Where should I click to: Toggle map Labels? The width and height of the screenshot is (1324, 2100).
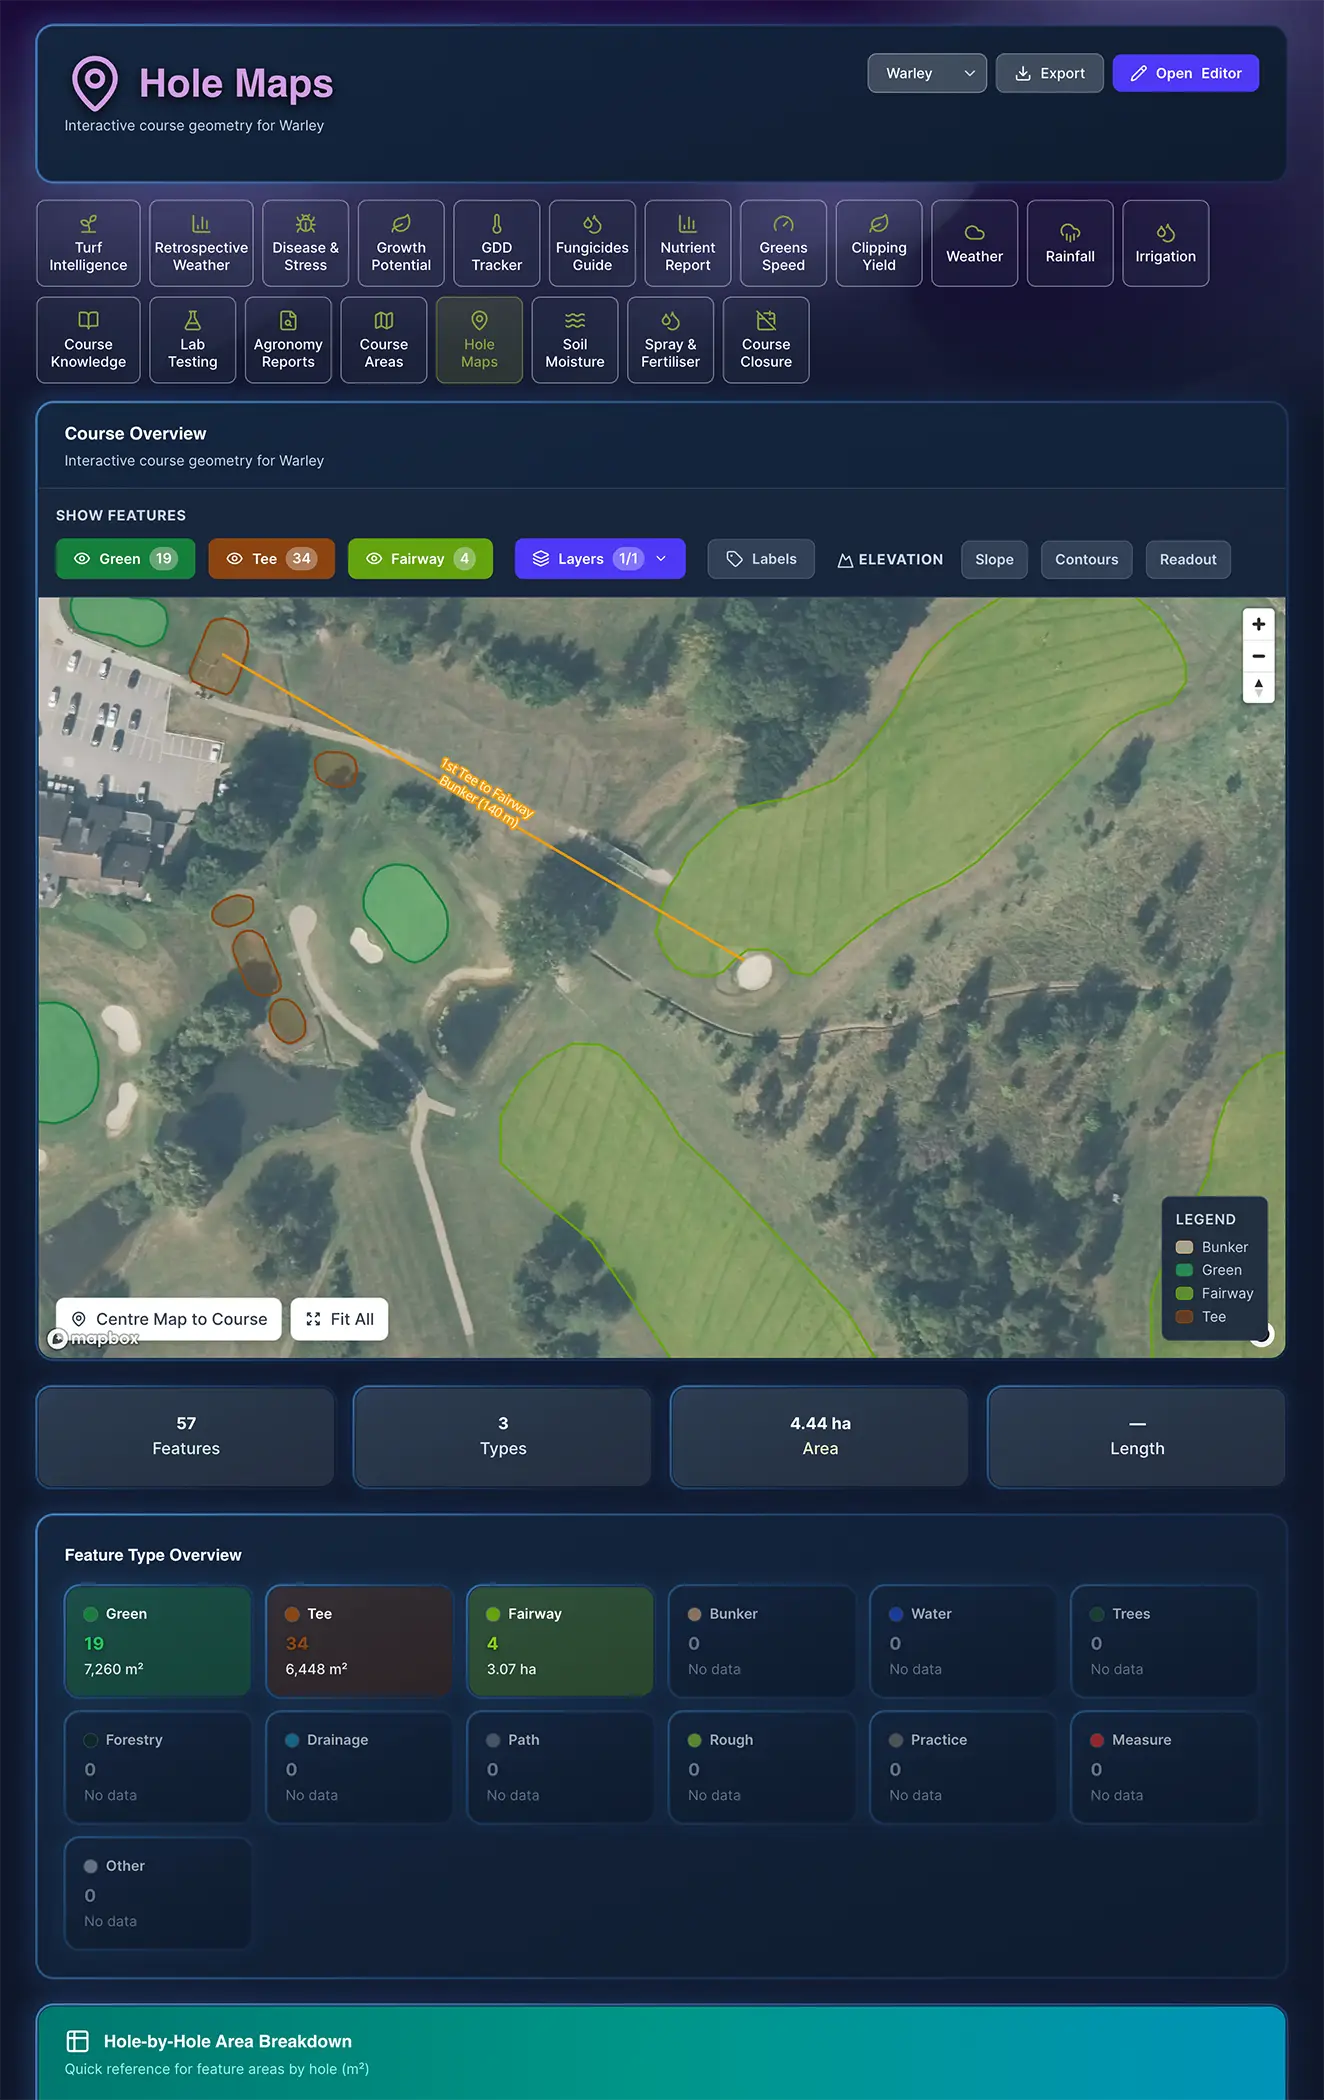click(x=761, y=559)
